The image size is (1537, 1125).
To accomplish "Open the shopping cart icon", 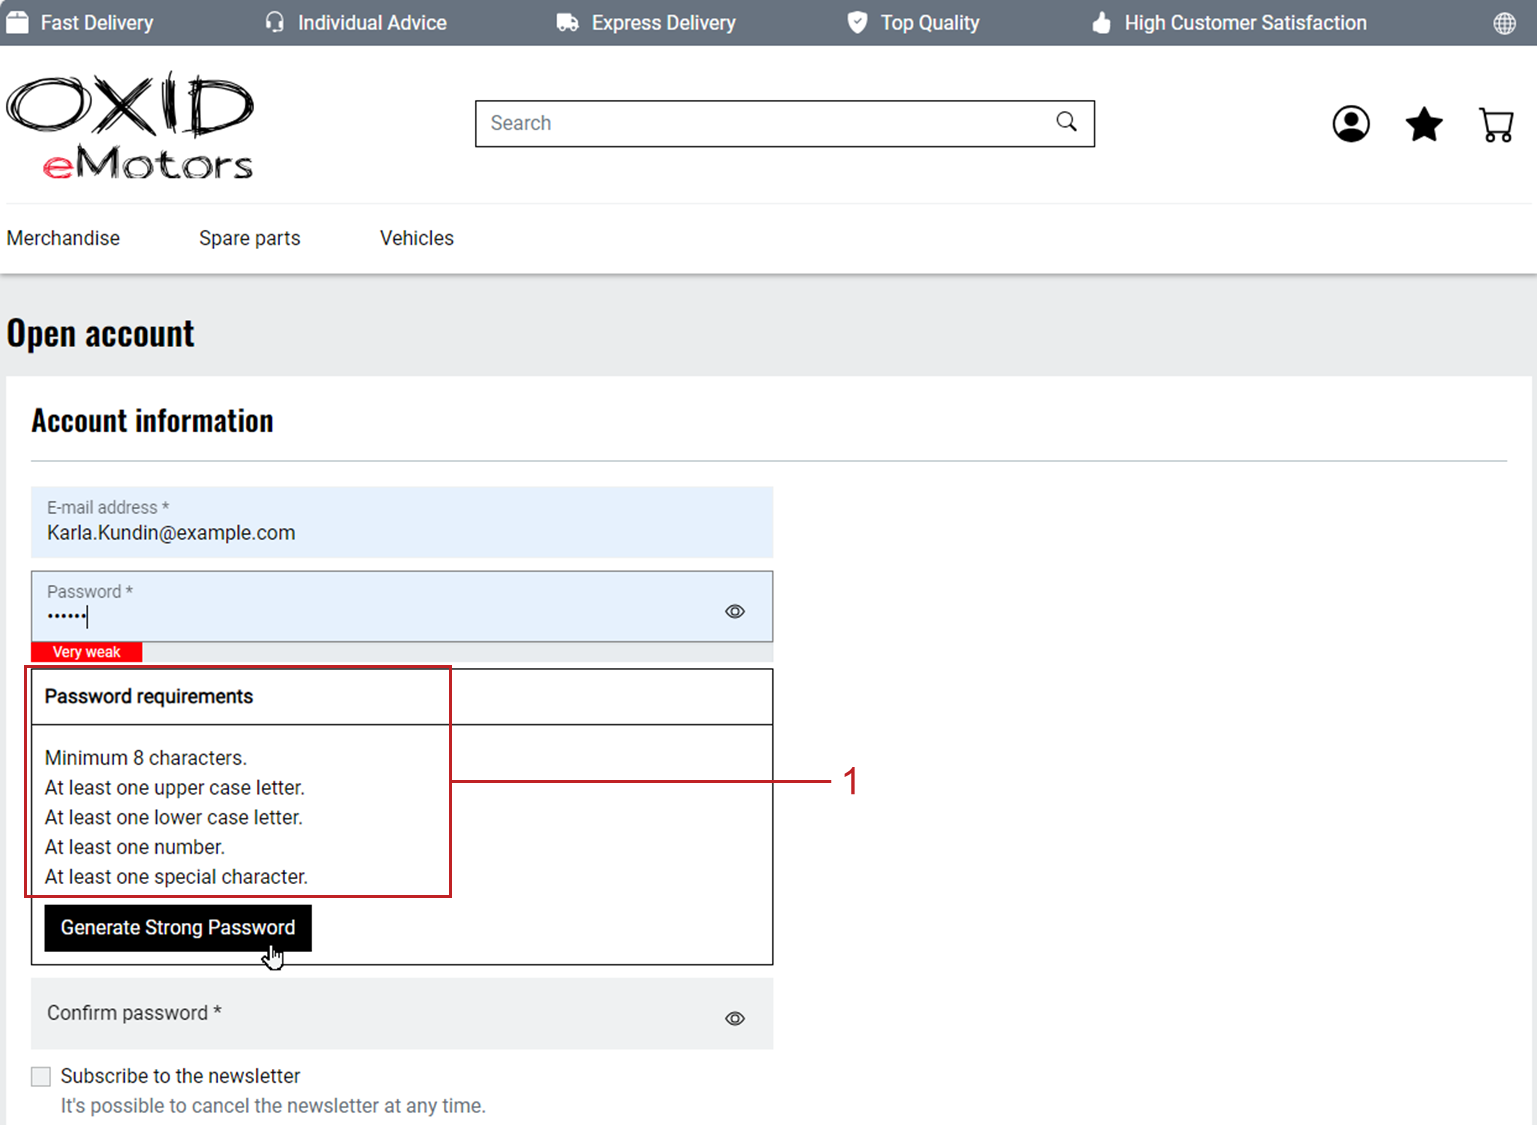I will pyautogui.click(x=1496, y=125).
